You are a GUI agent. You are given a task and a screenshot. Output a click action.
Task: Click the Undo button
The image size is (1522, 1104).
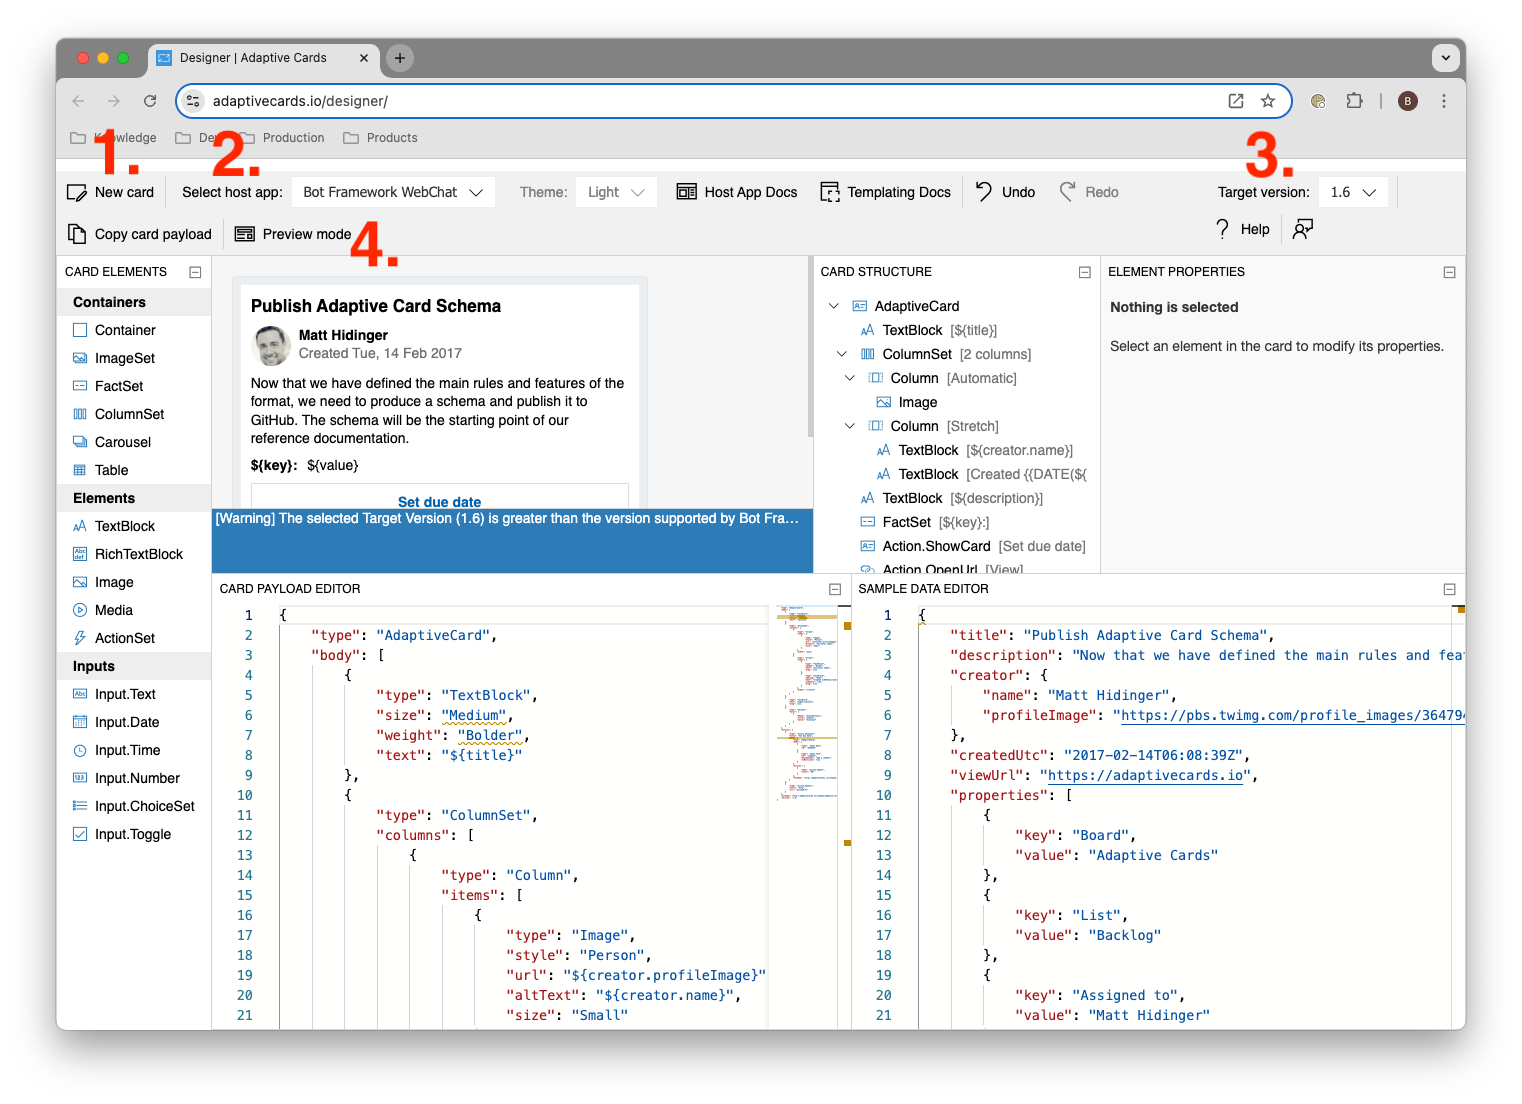point(1005,192)
